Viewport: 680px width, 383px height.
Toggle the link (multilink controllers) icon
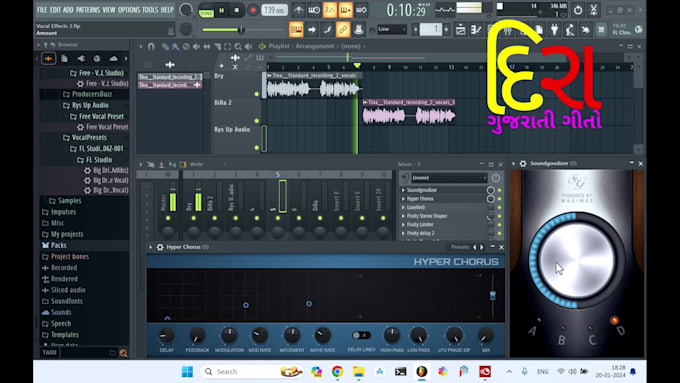point(343,29)
